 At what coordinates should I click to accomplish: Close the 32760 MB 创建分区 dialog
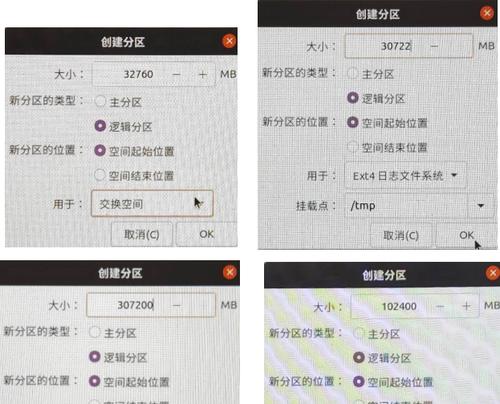(229, 41)
